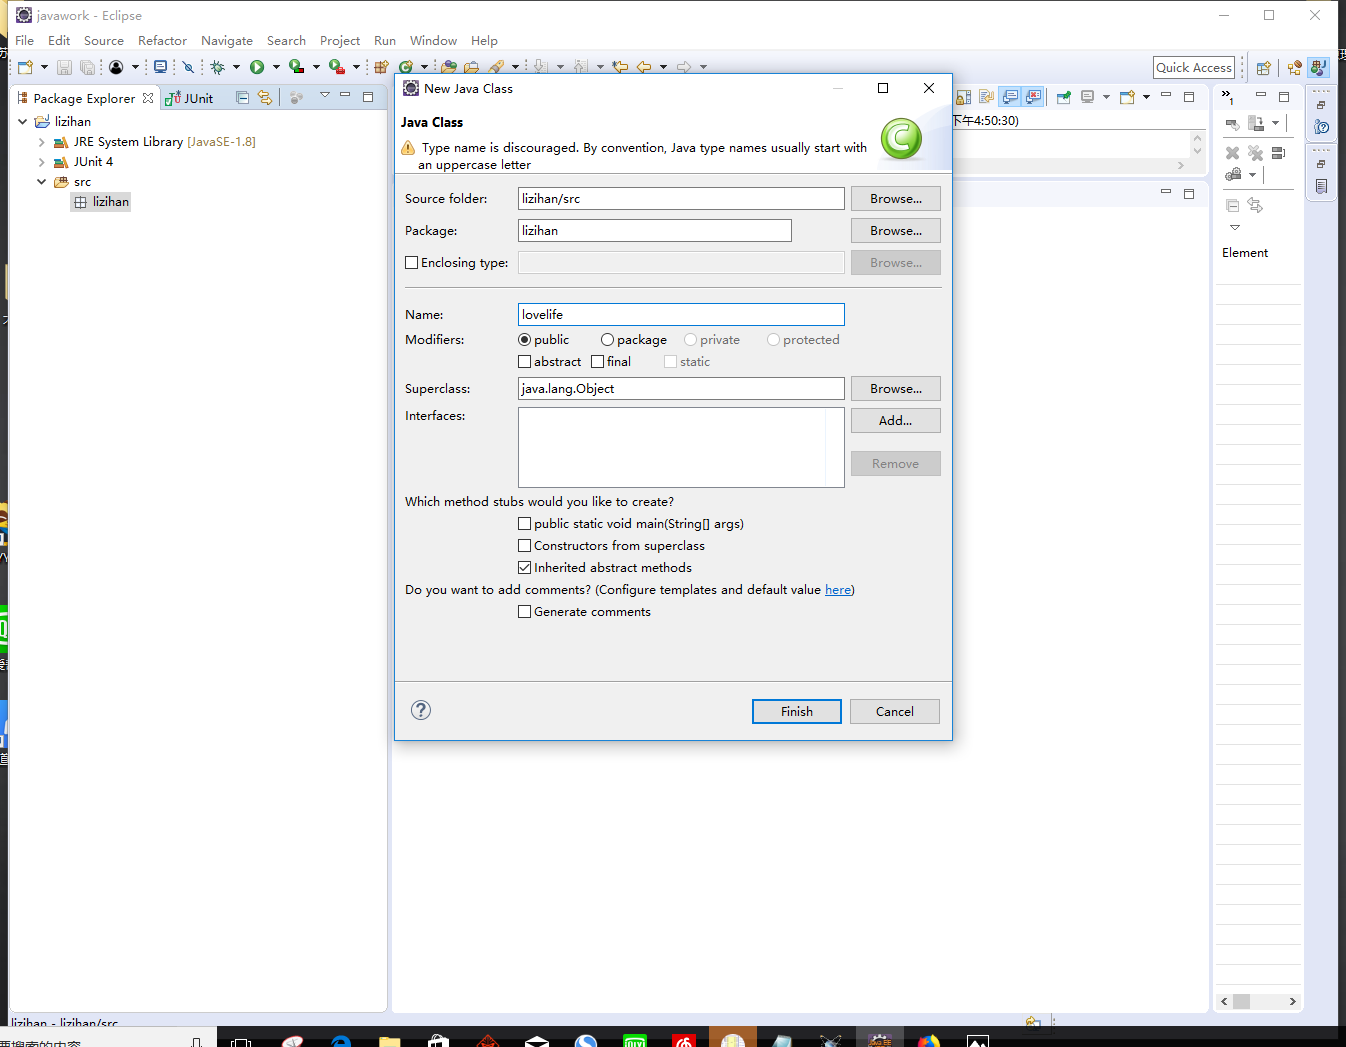The width and height of the screenshot is (1346, 1047).
Task: Click the Add interfaces button
Action: click(x=896, y=421)
